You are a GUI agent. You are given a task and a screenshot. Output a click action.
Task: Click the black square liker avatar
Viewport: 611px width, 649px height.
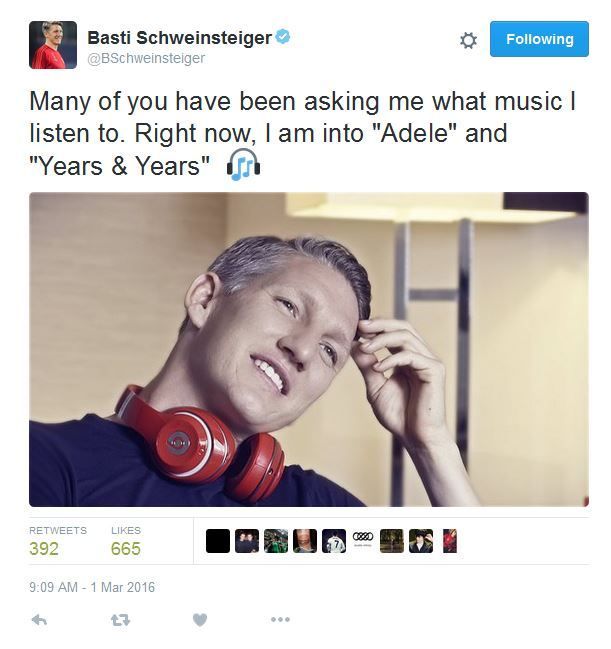[218, 541]
